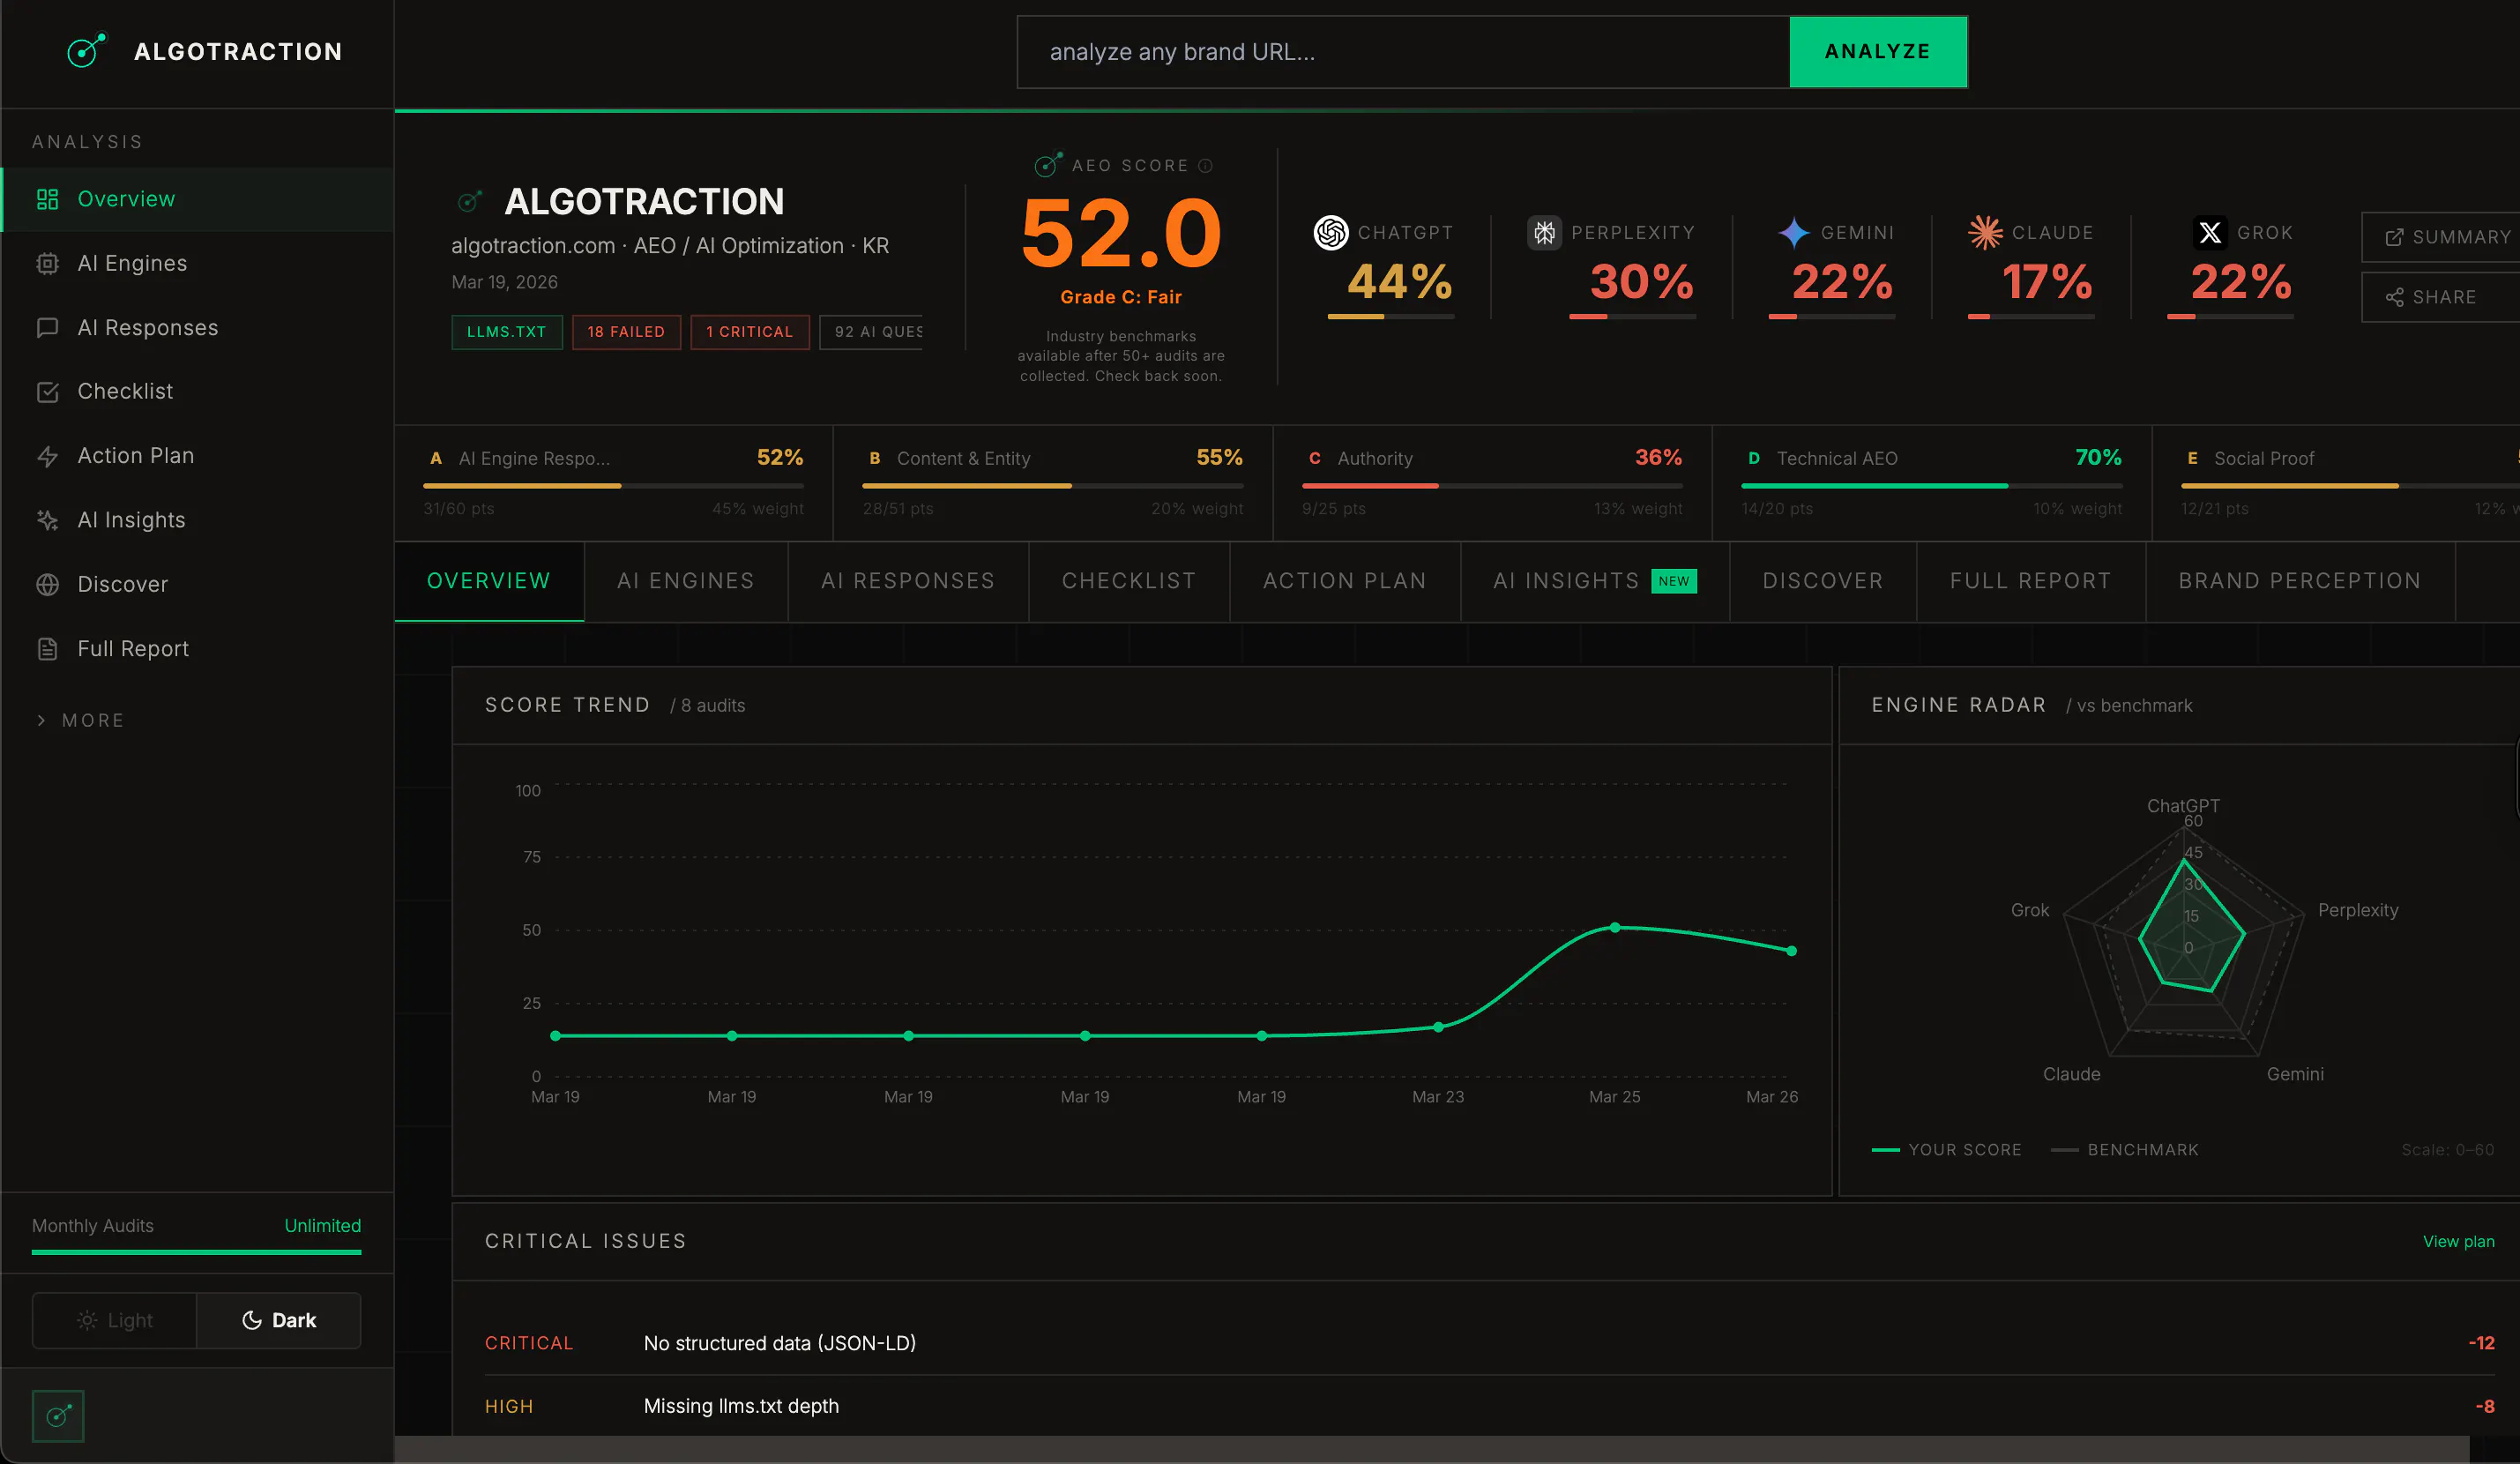Open Overview via its sidebar grid icon
This screenshot has width=2520, height=1464.
[47, 199]
